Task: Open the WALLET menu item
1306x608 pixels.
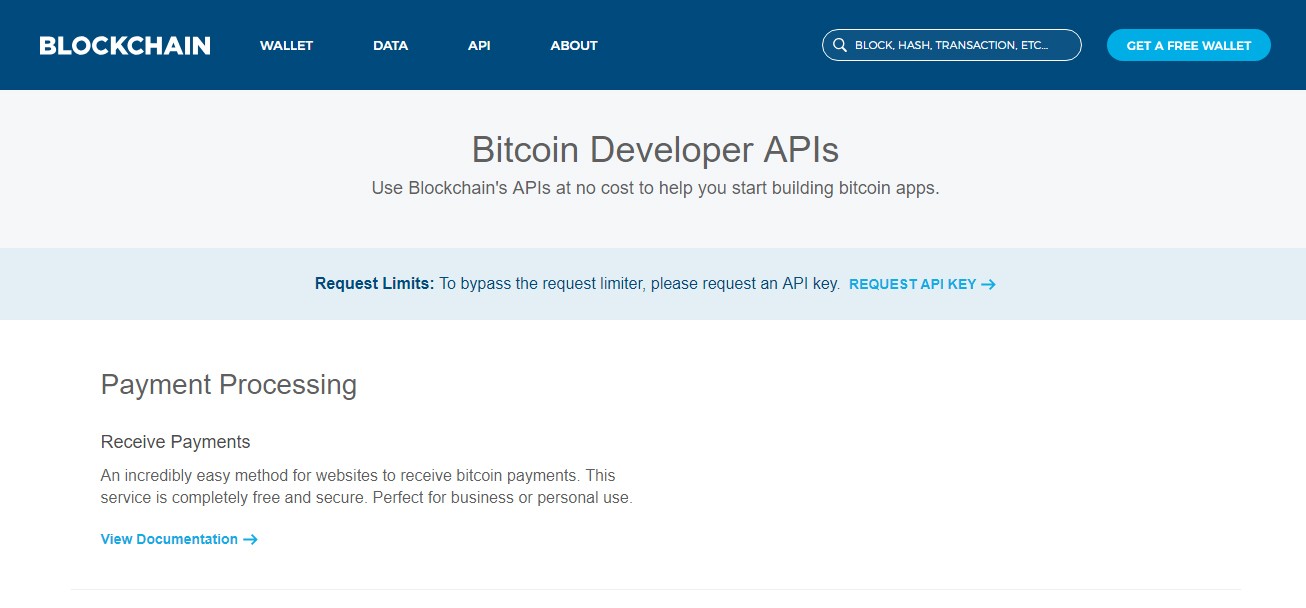Action: pos(286,45)
